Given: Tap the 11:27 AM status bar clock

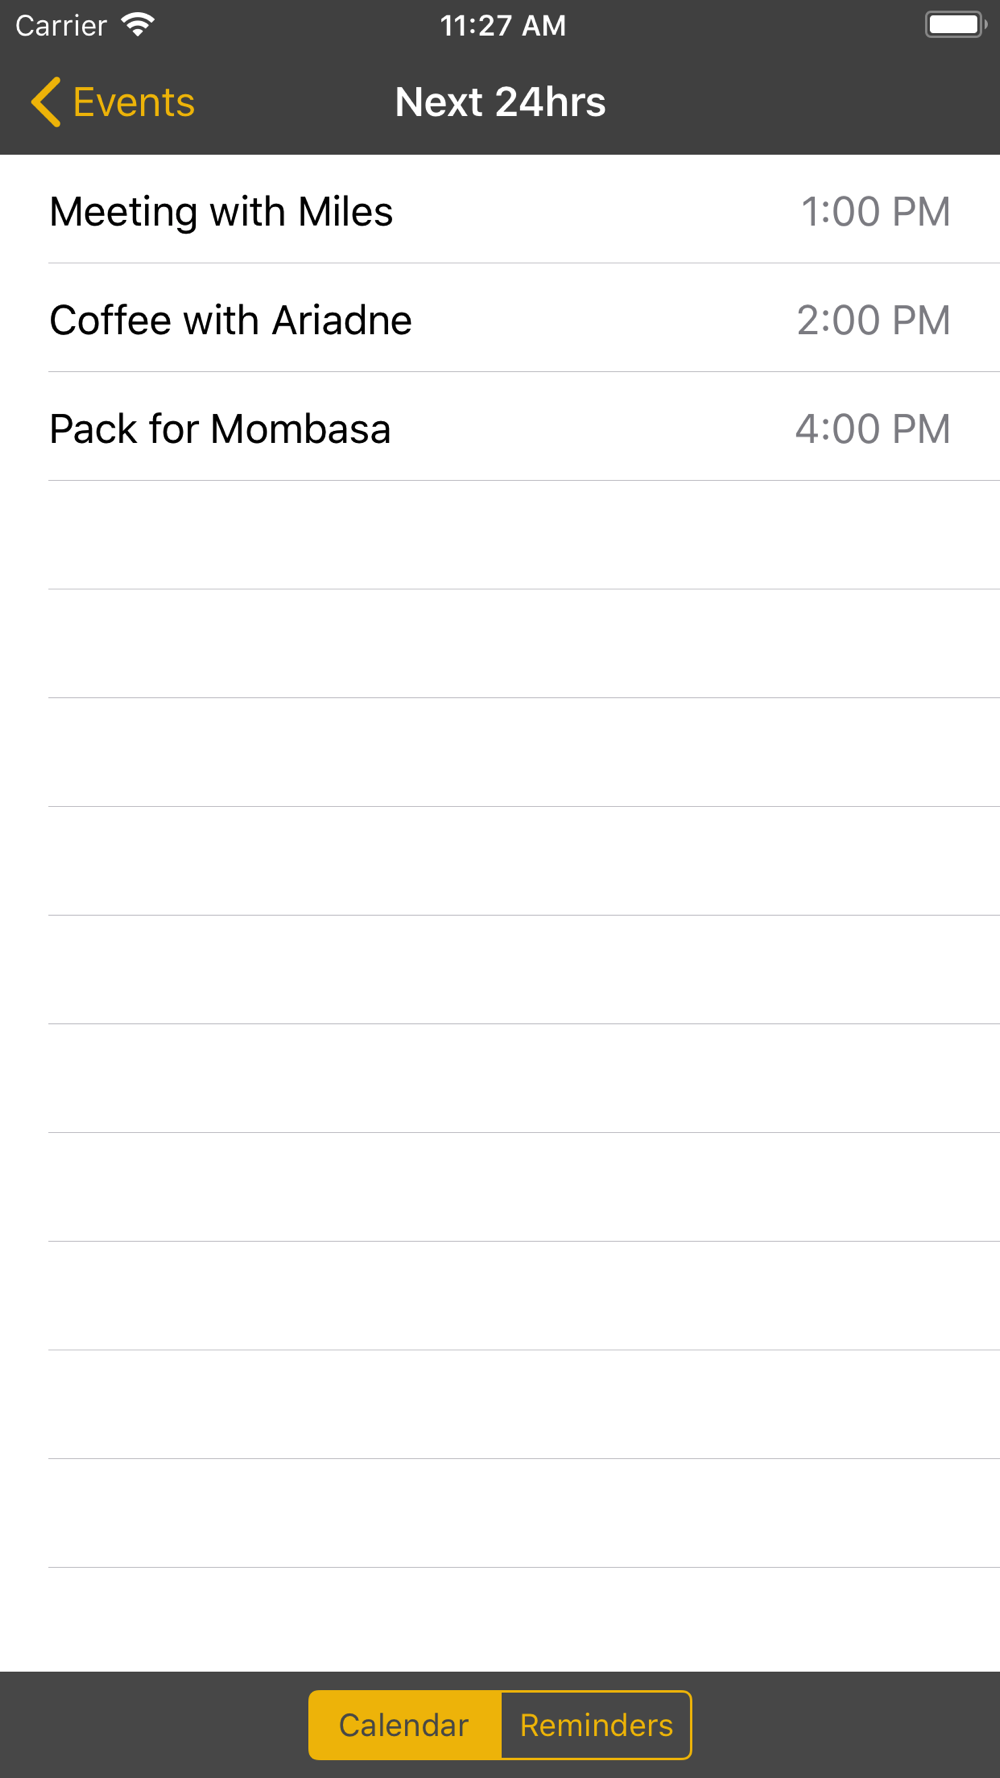Looking at the screenshot, I should pos(502,25).
